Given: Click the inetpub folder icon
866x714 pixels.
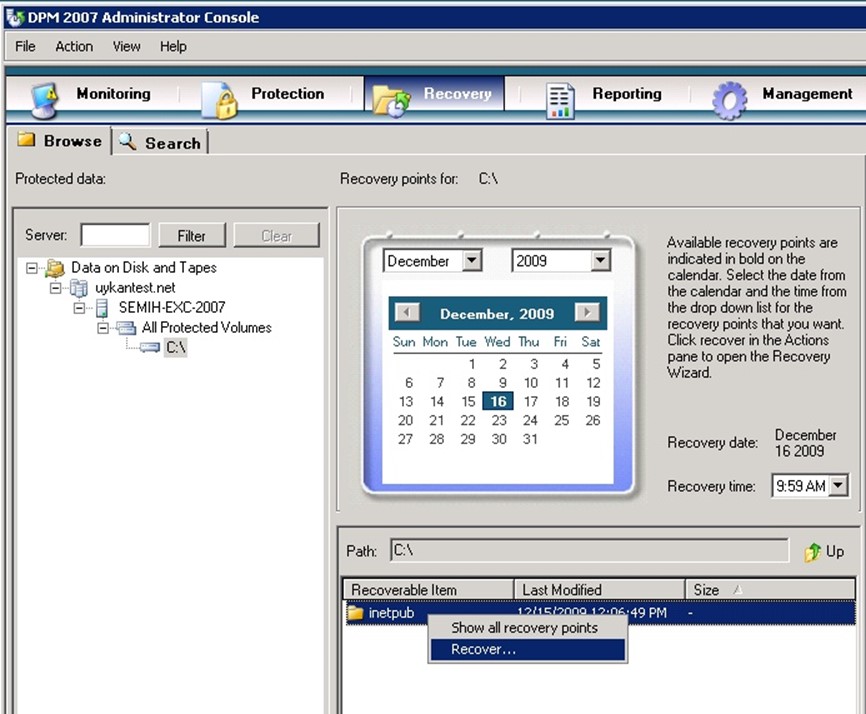Looking at the screenshot, I should (x=355, y=613).
